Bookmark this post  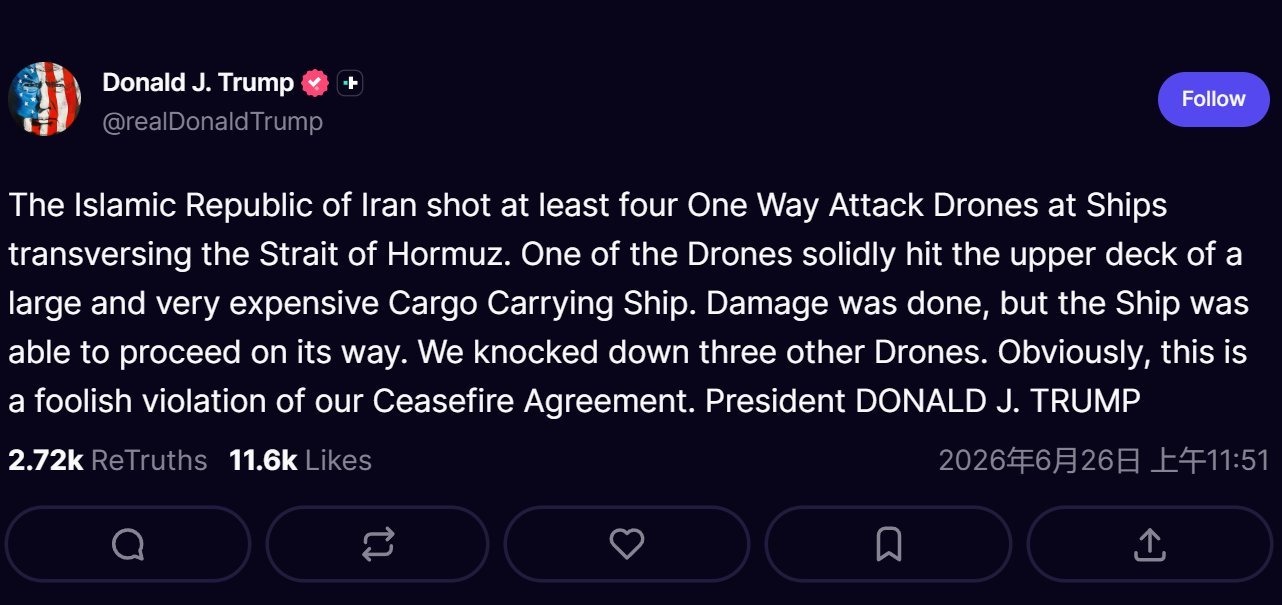(x=888, y=544)
